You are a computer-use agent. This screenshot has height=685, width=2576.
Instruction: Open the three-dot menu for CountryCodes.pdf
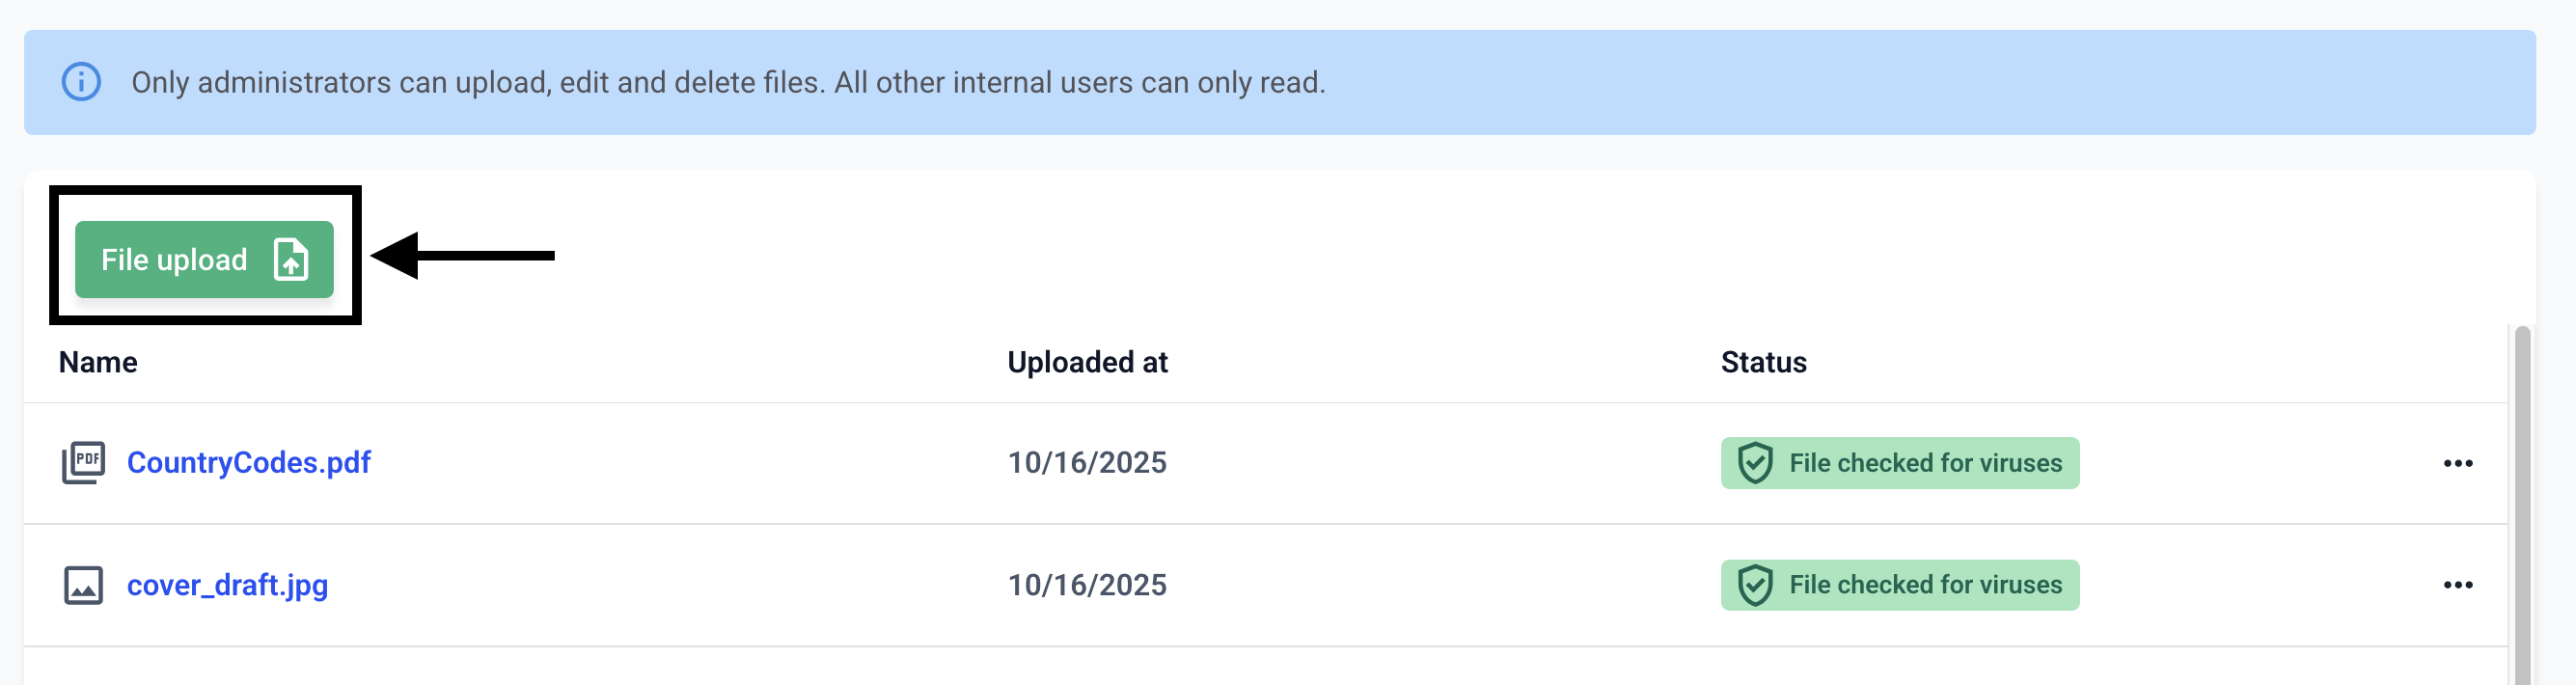(x=2458, y=463)
